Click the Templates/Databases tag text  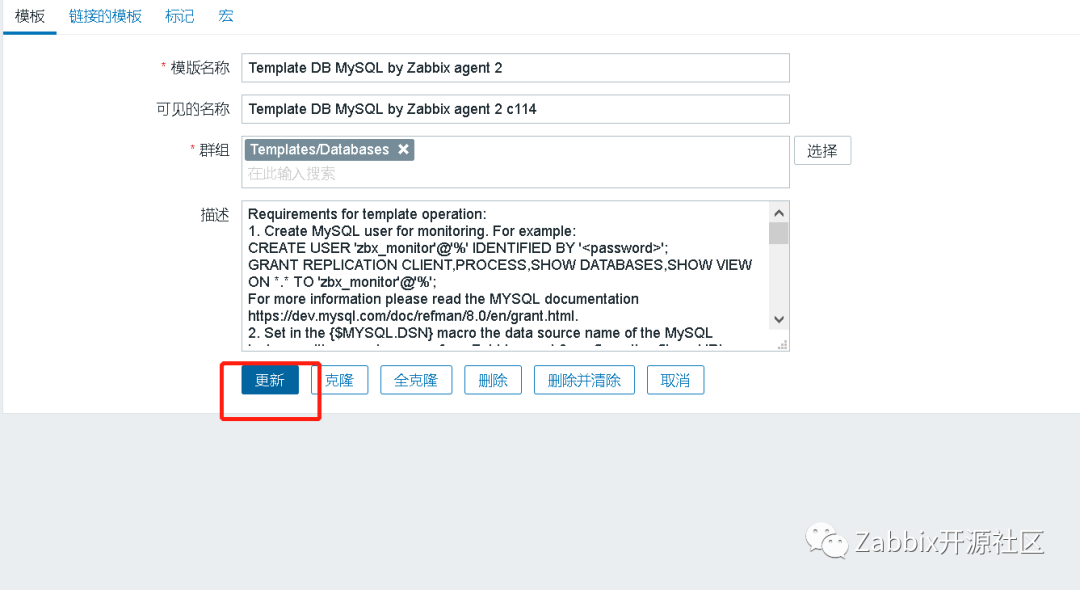click(x=320, y=149)
